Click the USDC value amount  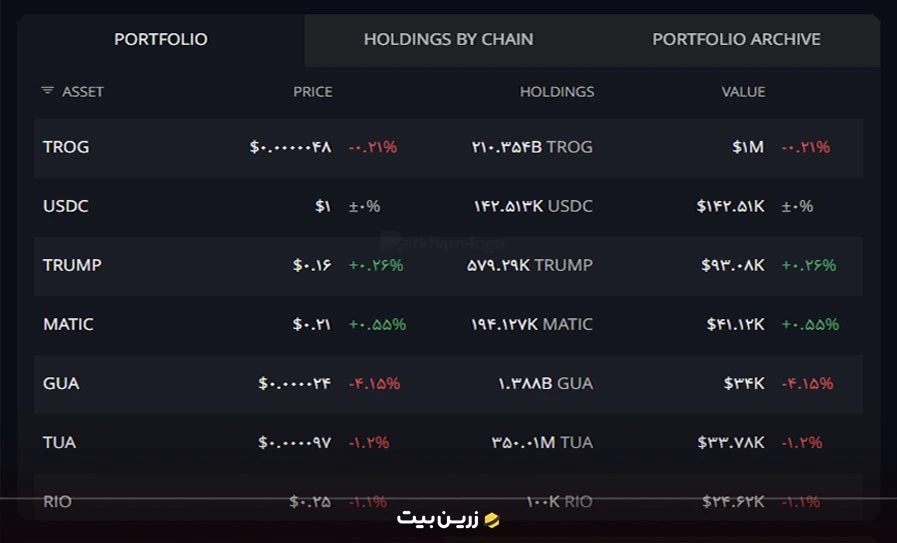pyautogui.click(x=731, y=206)
